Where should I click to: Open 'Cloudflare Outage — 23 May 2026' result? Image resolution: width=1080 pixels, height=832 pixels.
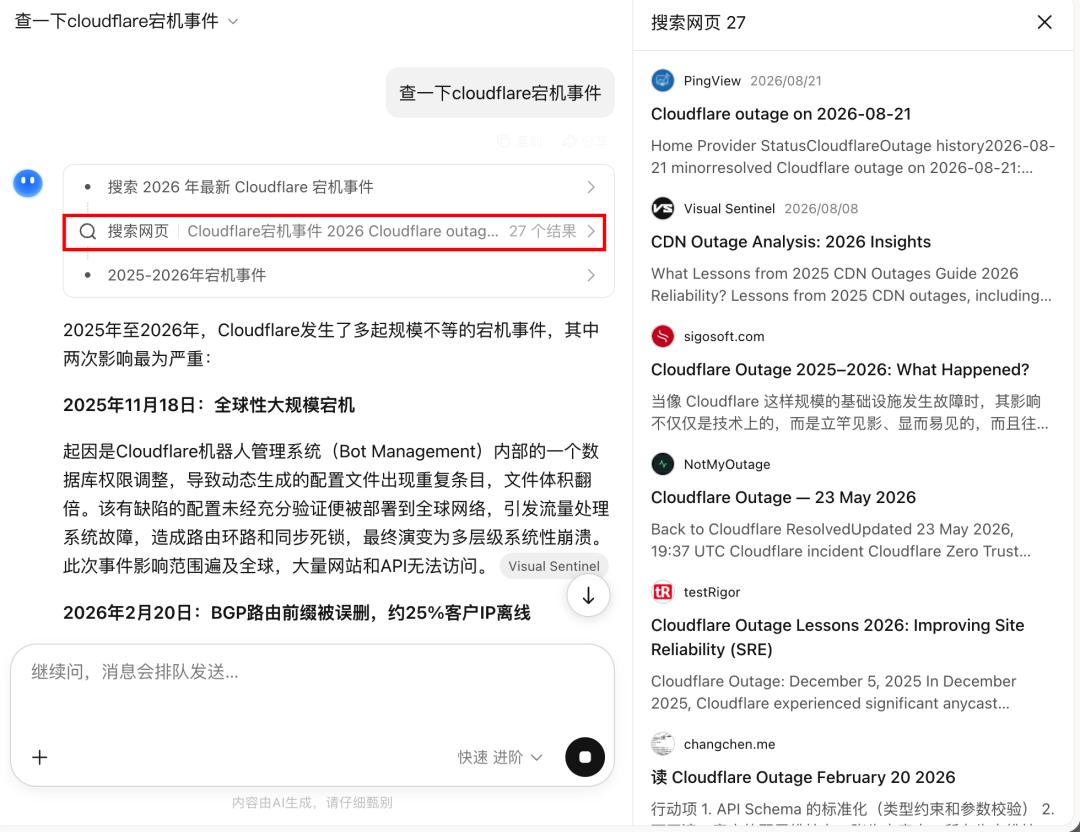[x=783, y=497]
